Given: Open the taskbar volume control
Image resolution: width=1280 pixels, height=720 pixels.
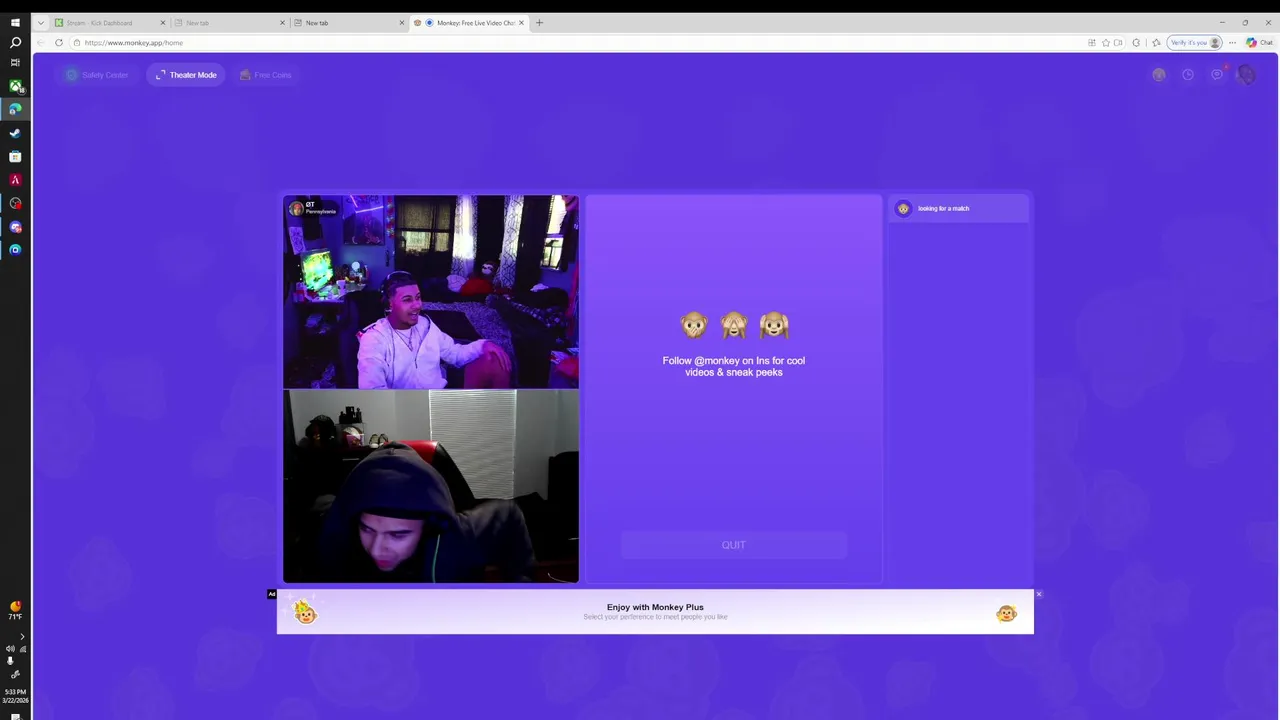Looking at the screenshot, I should [10, 649].
